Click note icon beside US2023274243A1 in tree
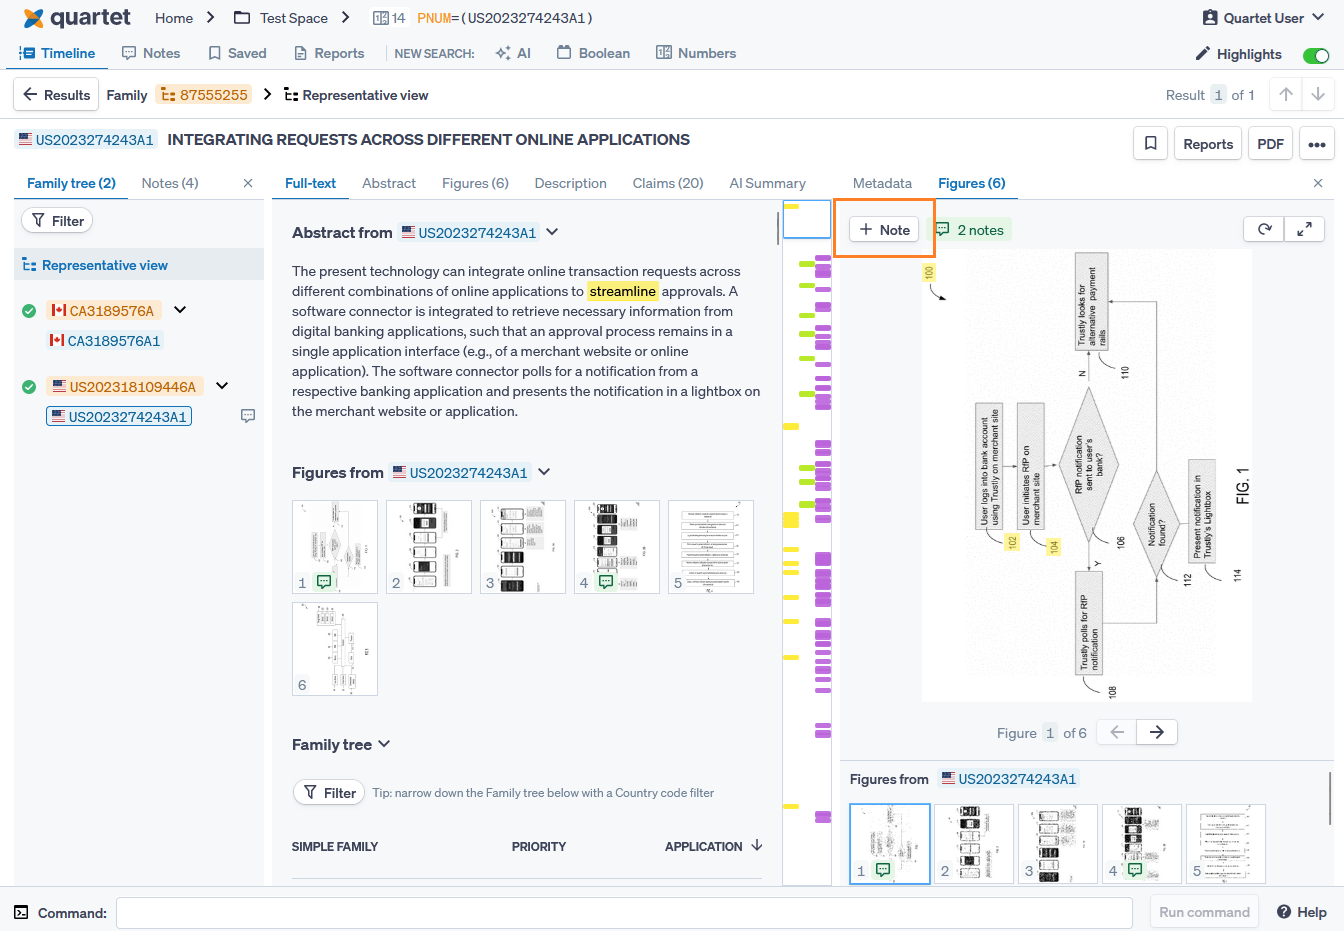Image resolution: width=1344 pixels, height=931 pixels. point(248,416)
